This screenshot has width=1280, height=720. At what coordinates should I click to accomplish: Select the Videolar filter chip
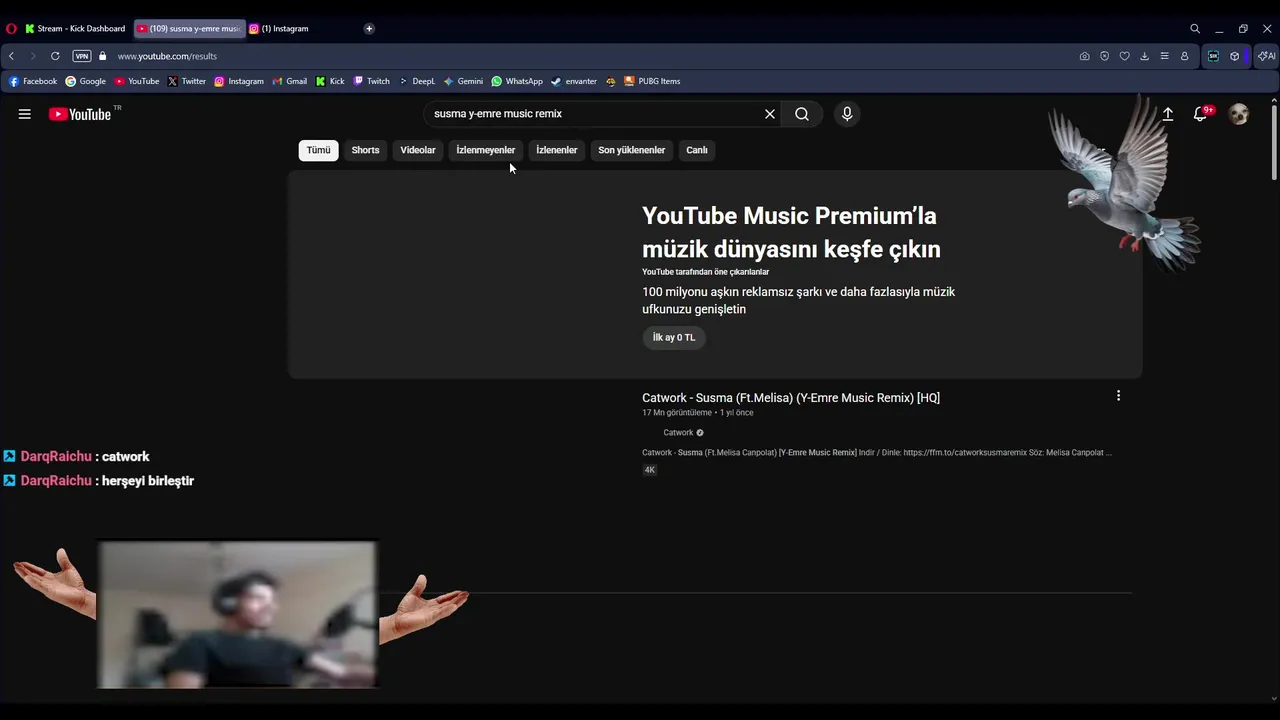[x=418, y=150]
